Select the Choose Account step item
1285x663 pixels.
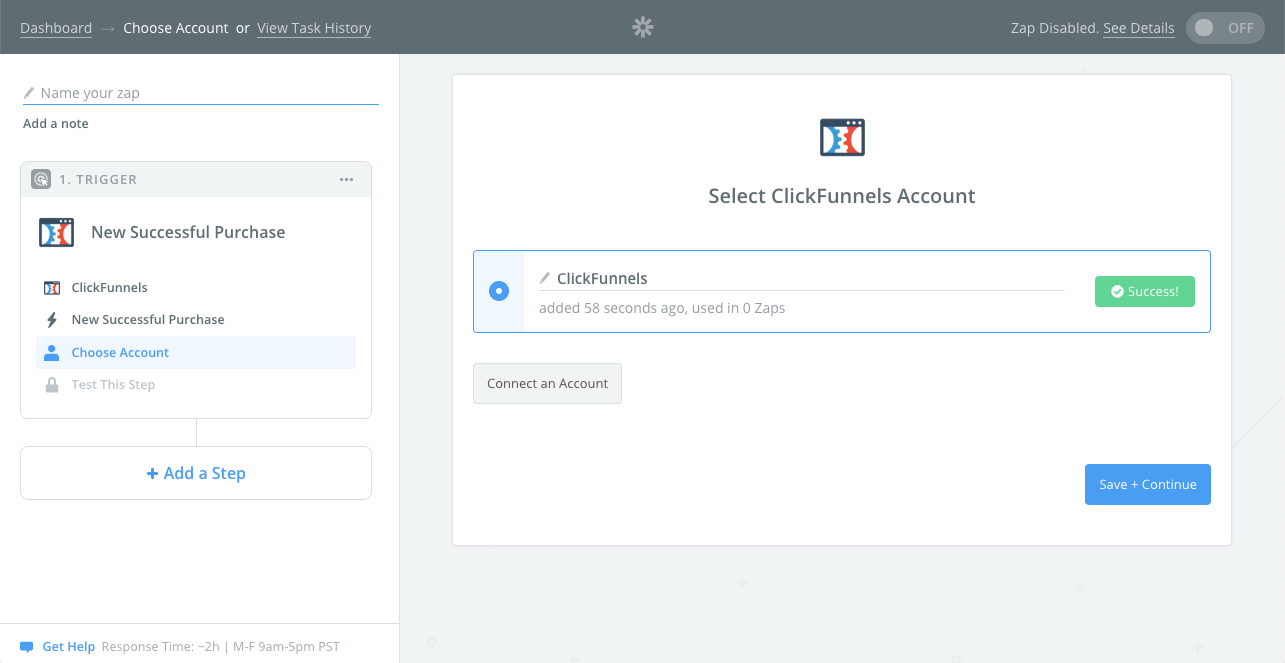(196, 352)
